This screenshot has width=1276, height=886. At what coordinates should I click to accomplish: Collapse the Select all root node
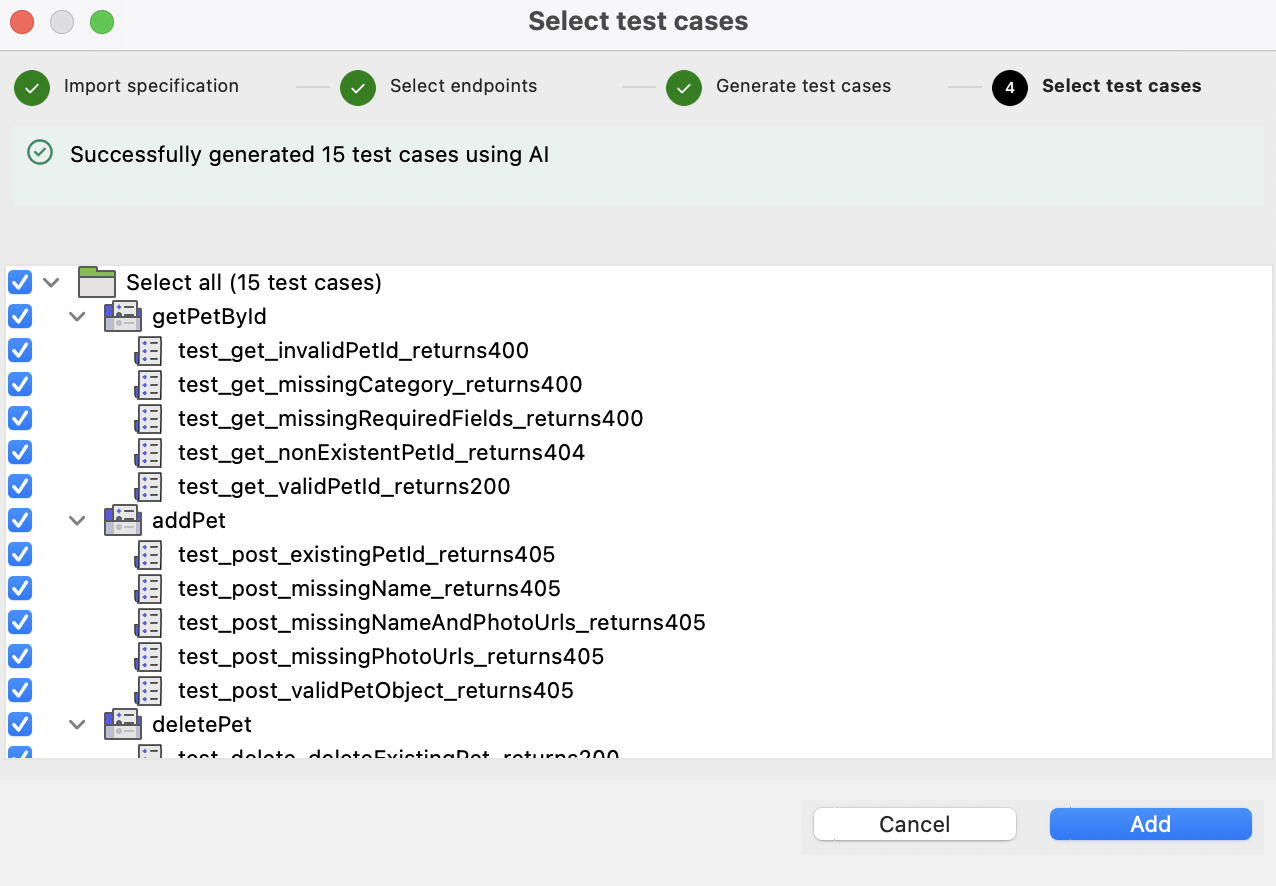tap(52, 283)
